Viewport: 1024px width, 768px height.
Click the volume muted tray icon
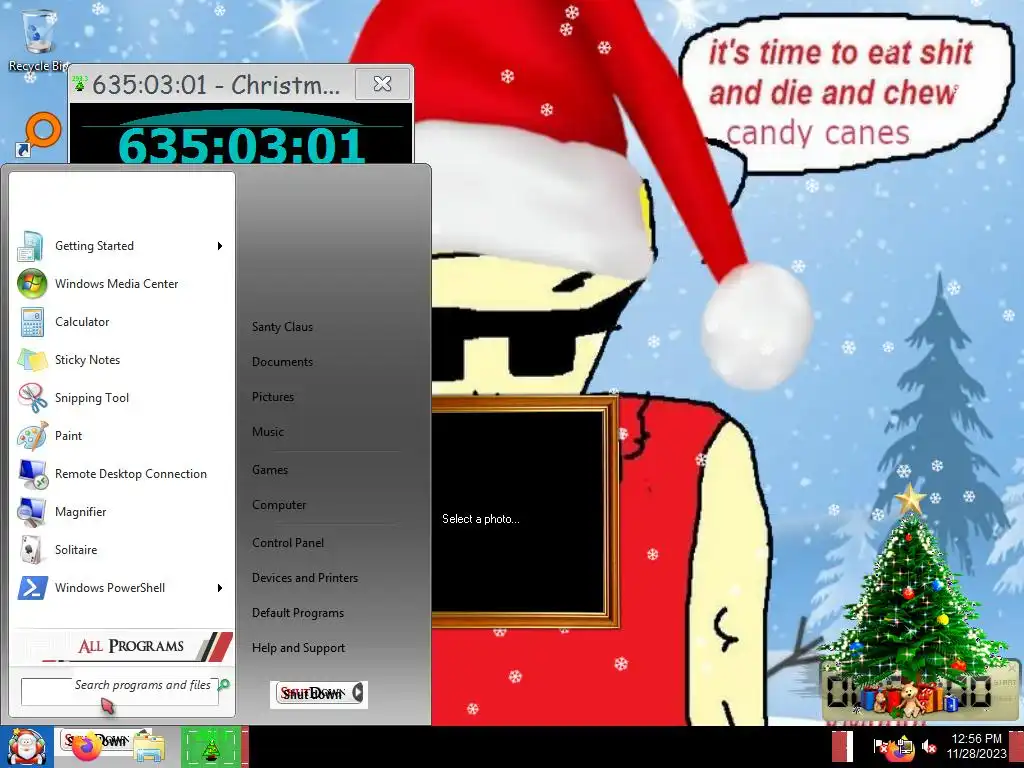929,746
